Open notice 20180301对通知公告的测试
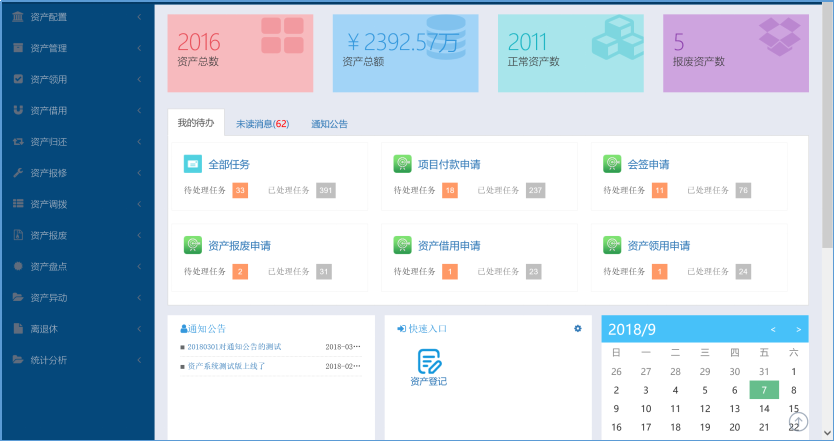 click(234, 347)
